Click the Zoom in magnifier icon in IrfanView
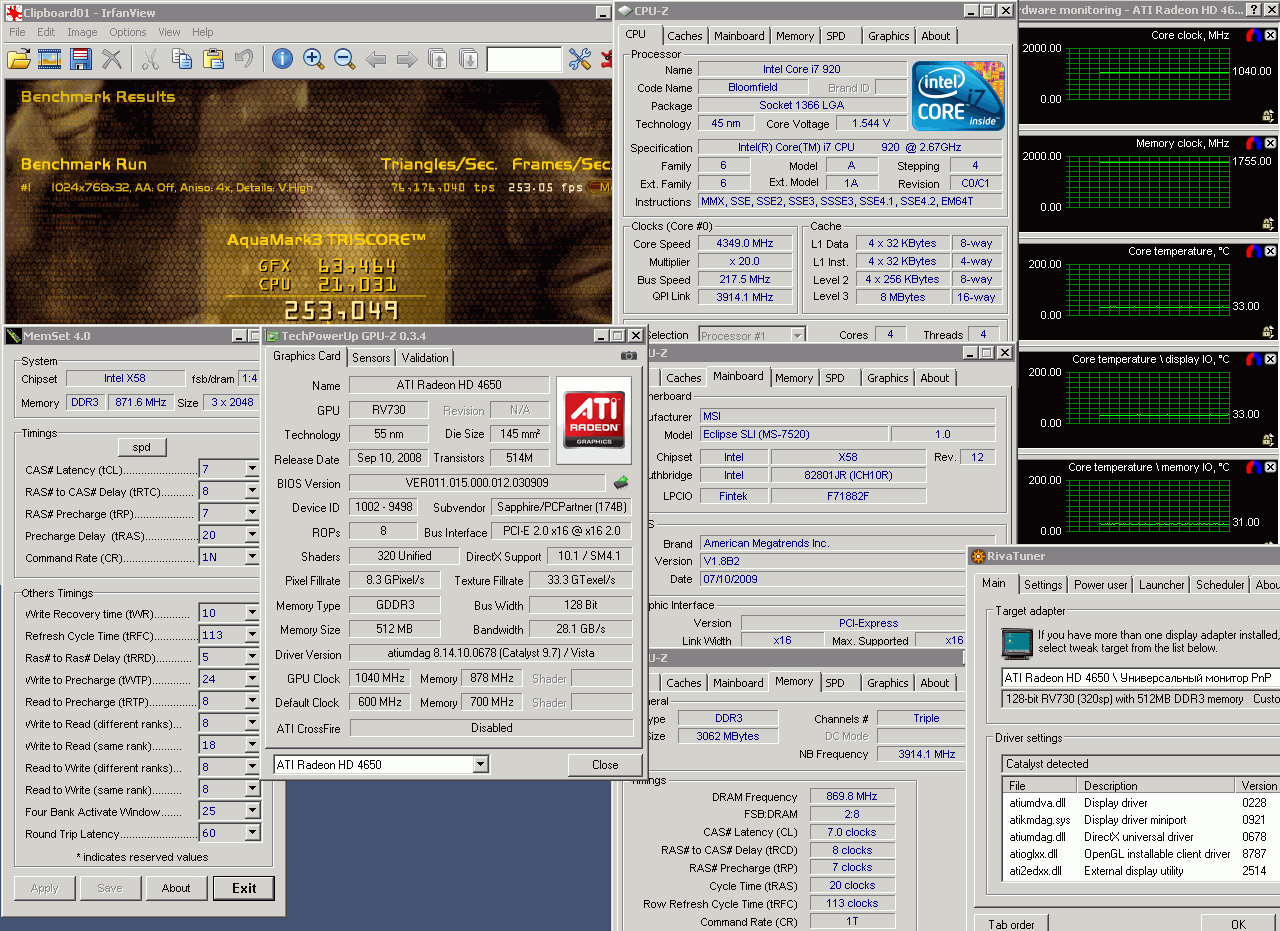Viewport: 1280px width, 931px height. click(x=313, y=59)
